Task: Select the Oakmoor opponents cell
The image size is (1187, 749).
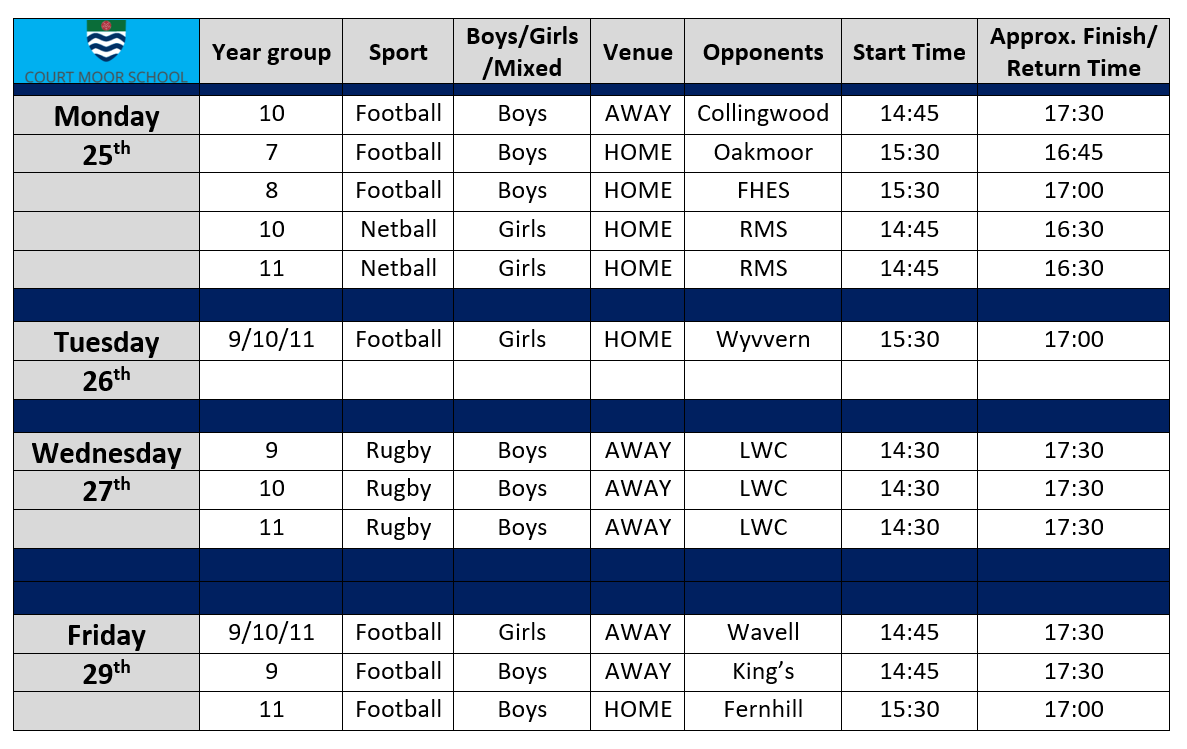Action: [762, 153]
